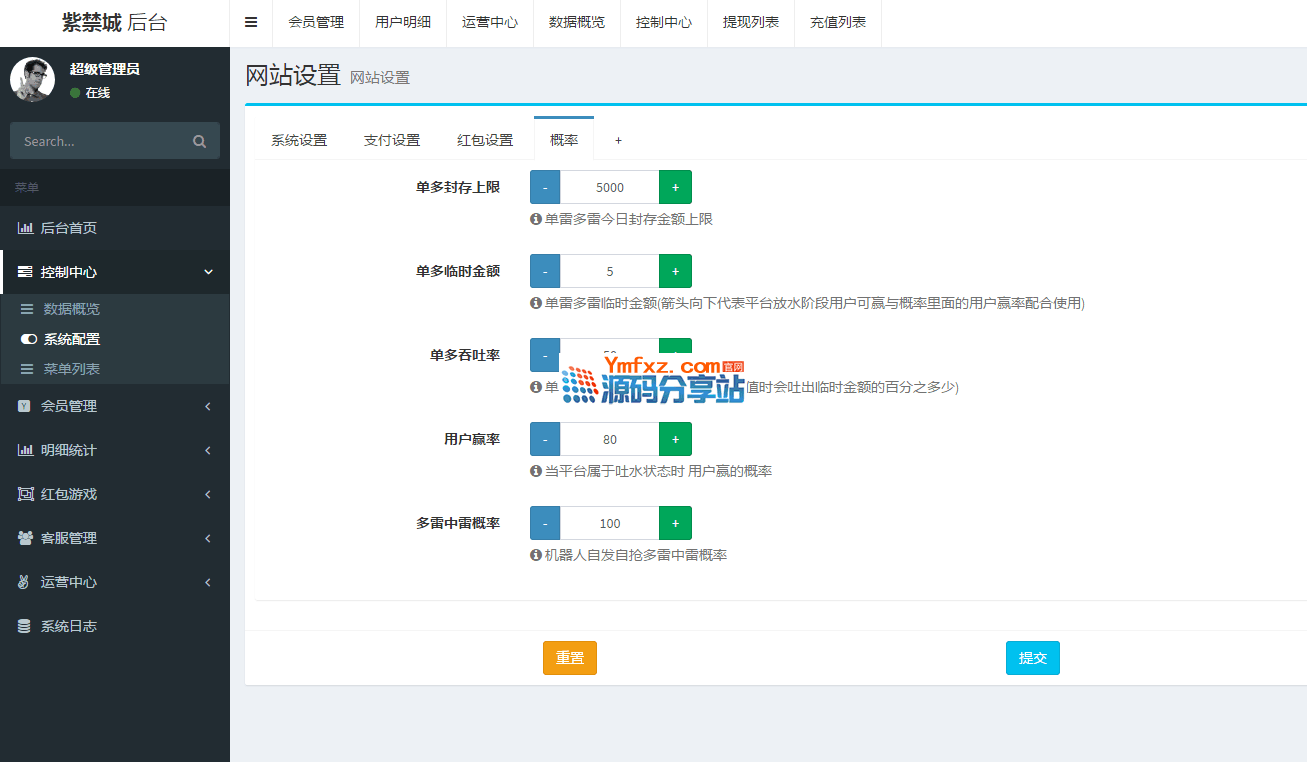Click the search magnifier icon in sidebar

click(x=199, y=141)
